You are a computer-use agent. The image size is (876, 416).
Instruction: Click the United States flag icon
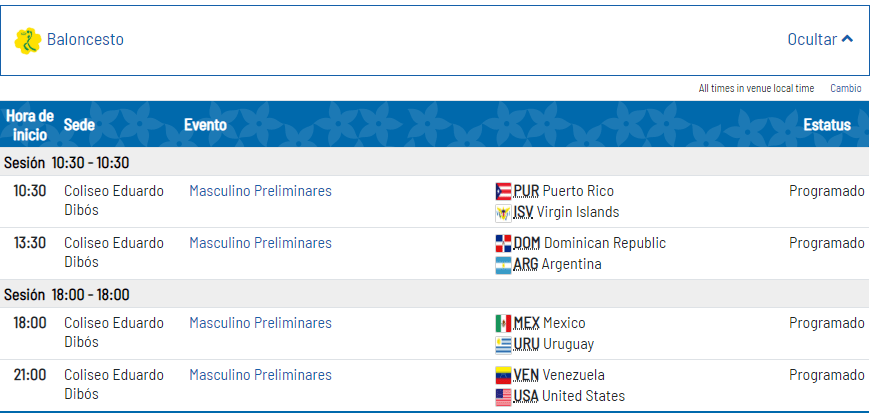coord(503,396)
